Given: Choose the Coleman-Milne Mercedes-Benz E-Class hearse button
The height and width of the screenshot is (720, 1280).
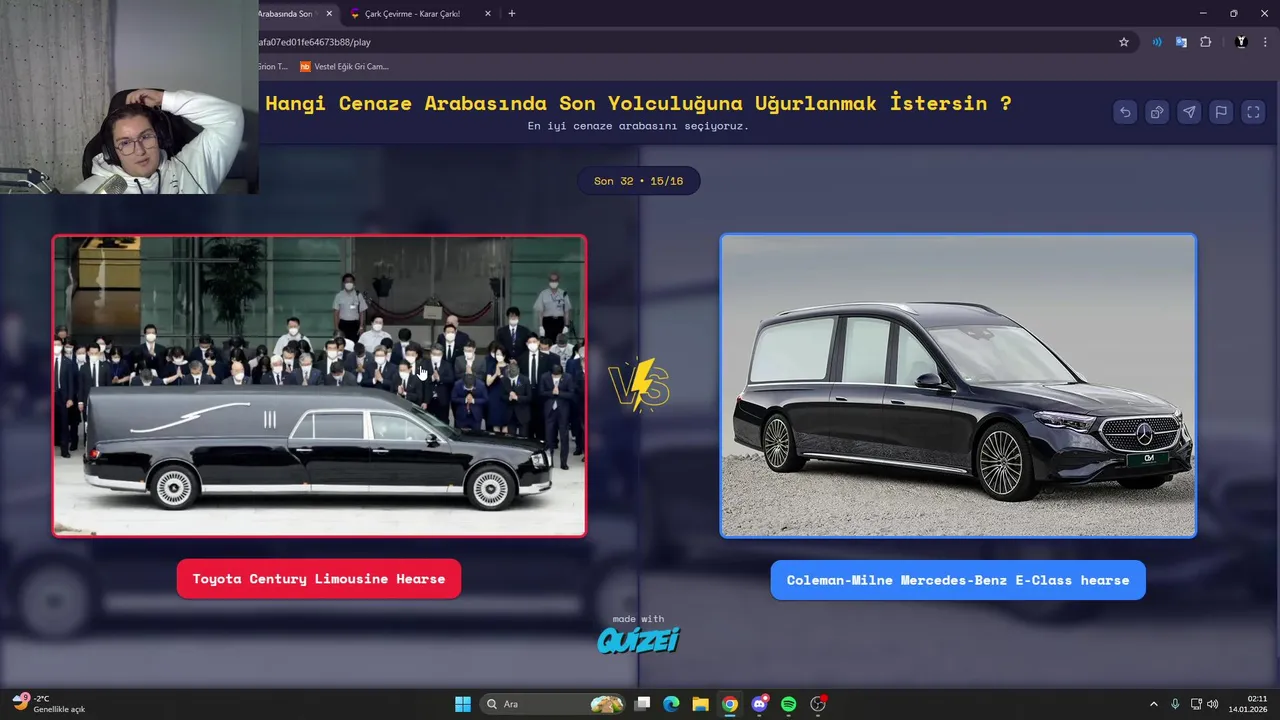Looking at the screenshot, I should (x=958, y=580).
